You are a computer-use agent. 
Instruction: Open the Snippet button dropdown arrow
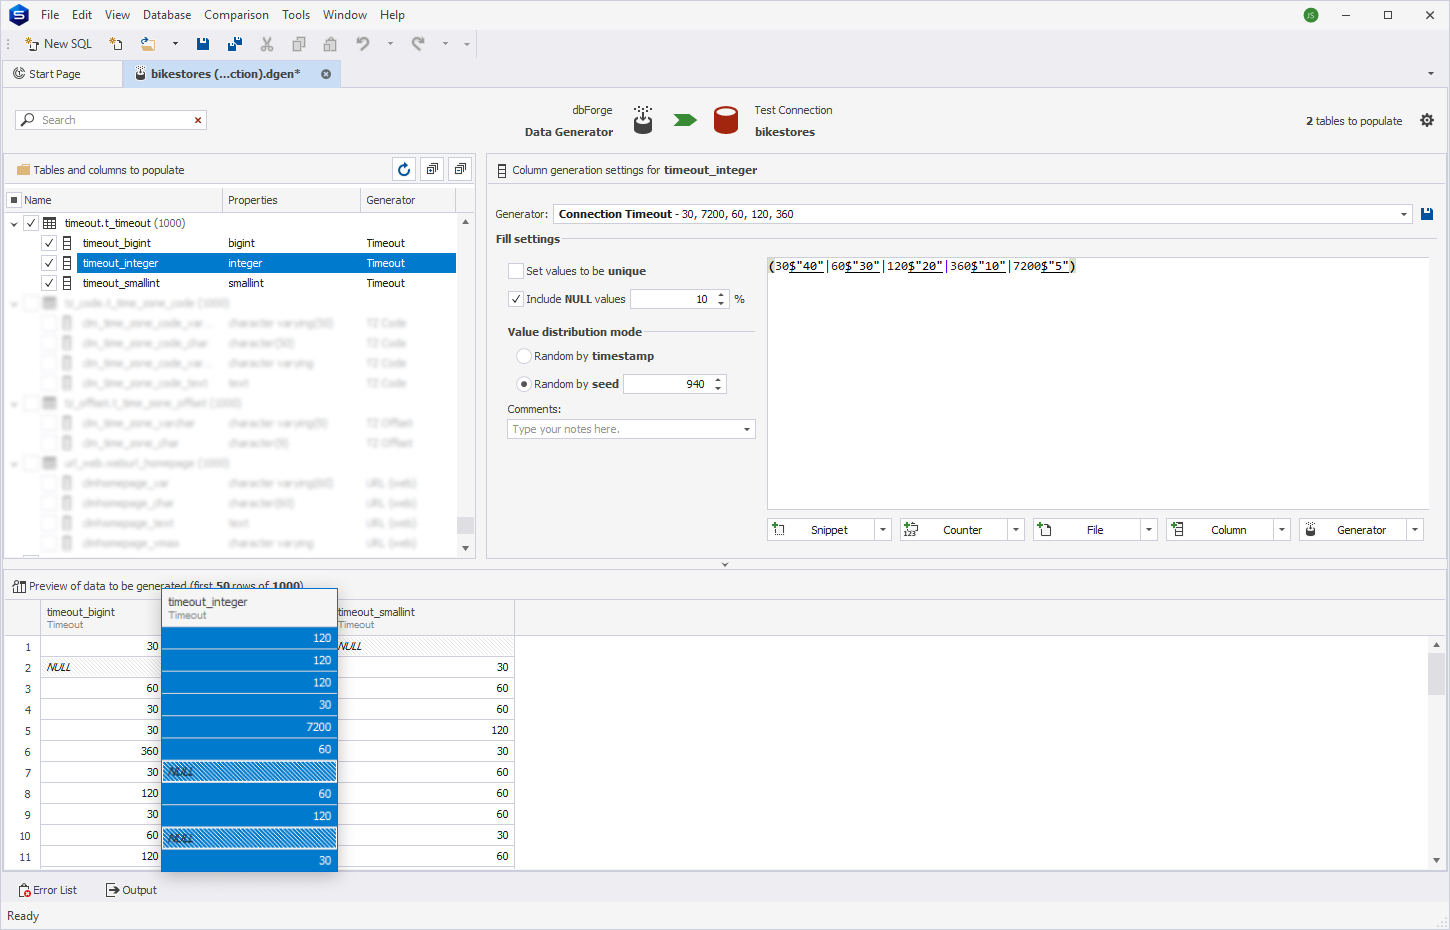point(882,530)
